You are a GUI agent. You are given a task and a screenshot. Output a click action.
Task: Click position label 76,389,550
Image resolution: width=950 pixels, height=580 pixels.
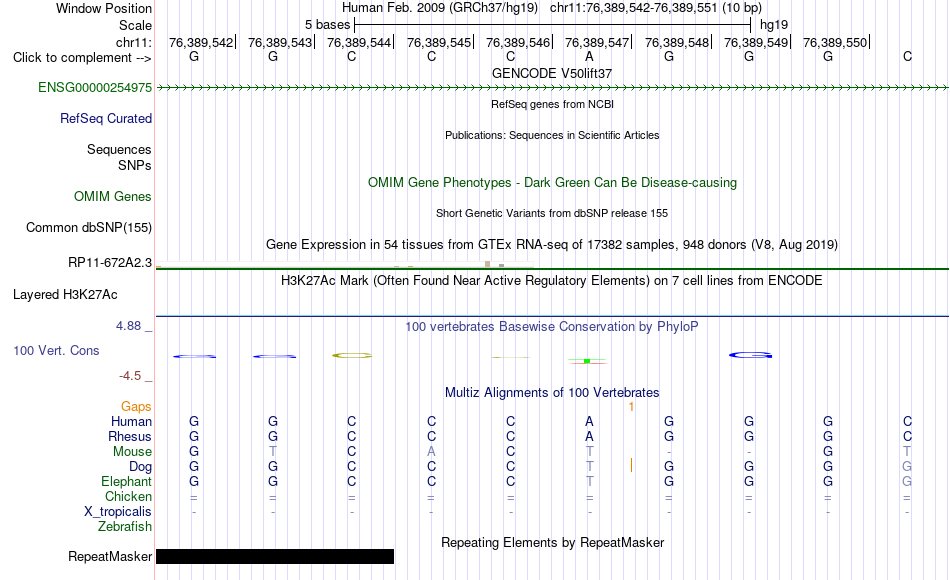pos(835,42)
